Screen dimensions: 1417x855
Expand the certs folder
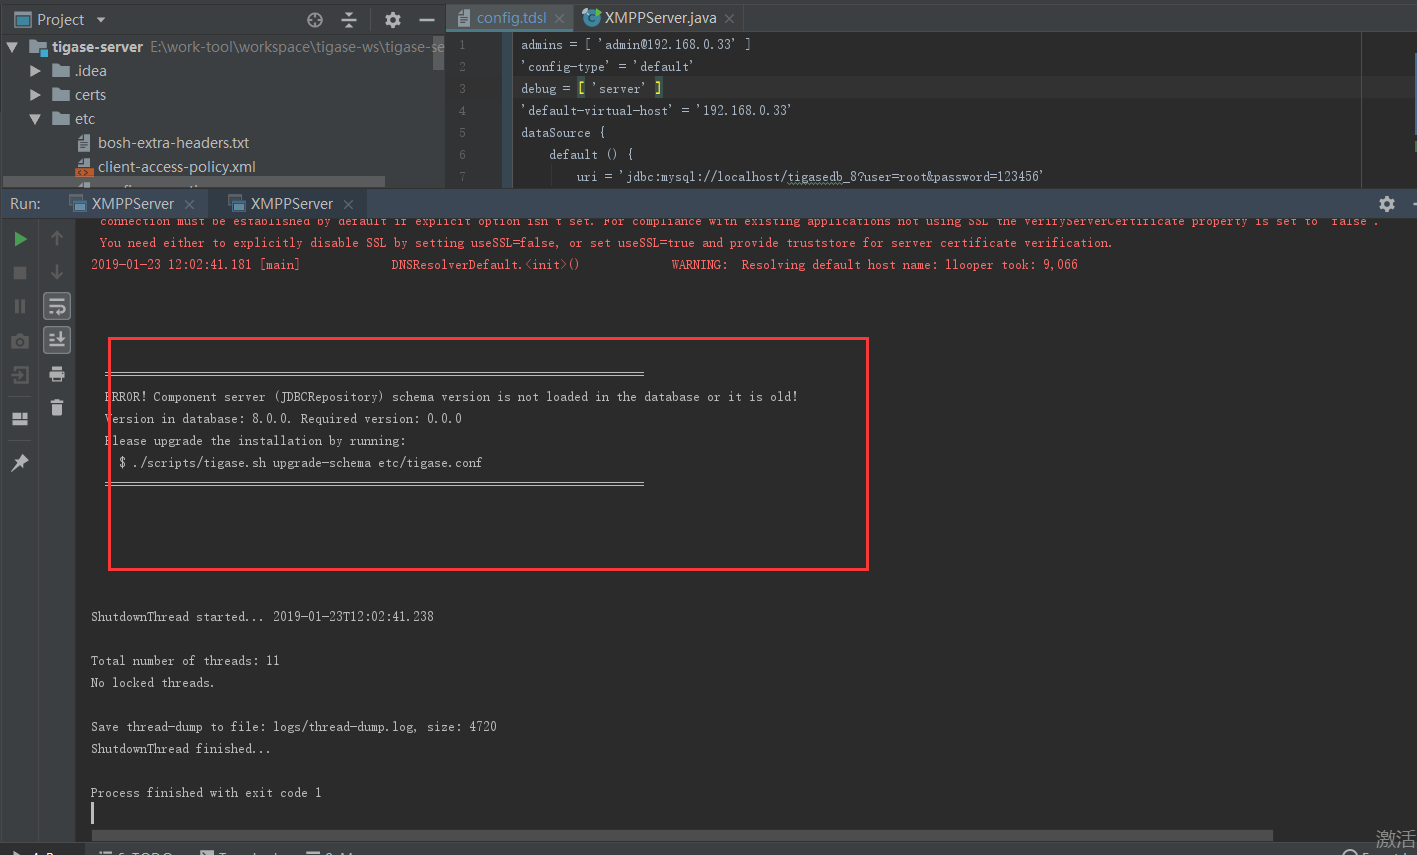tap(35, 95)
